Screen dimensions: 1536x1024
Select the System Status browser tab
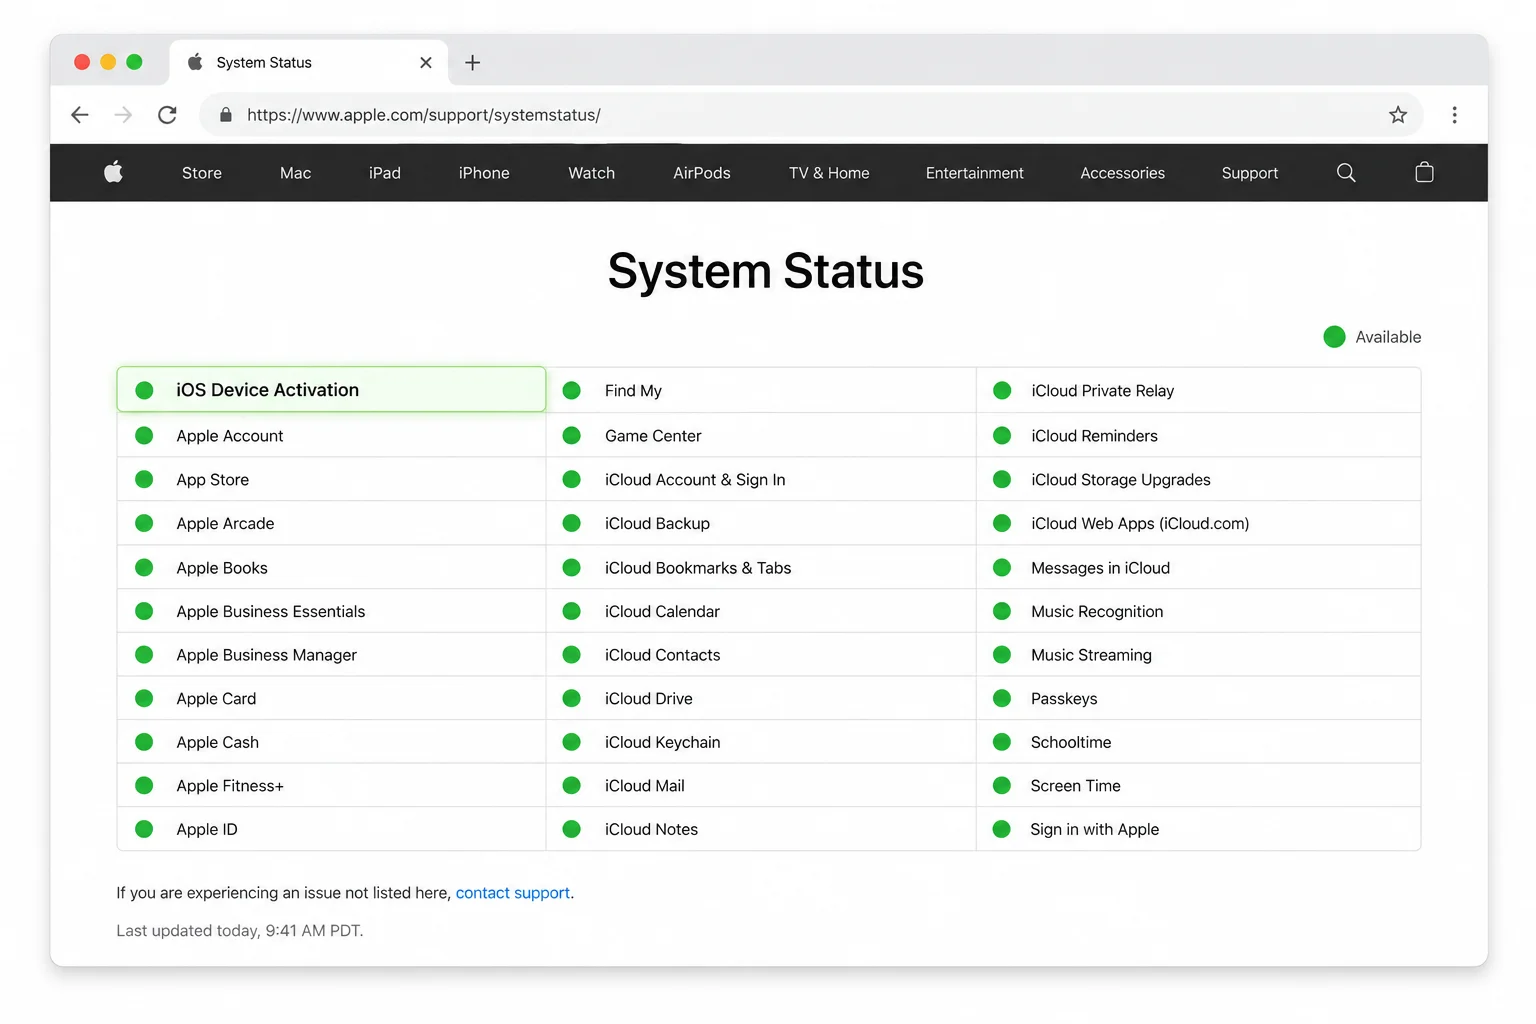coord(308,62)
